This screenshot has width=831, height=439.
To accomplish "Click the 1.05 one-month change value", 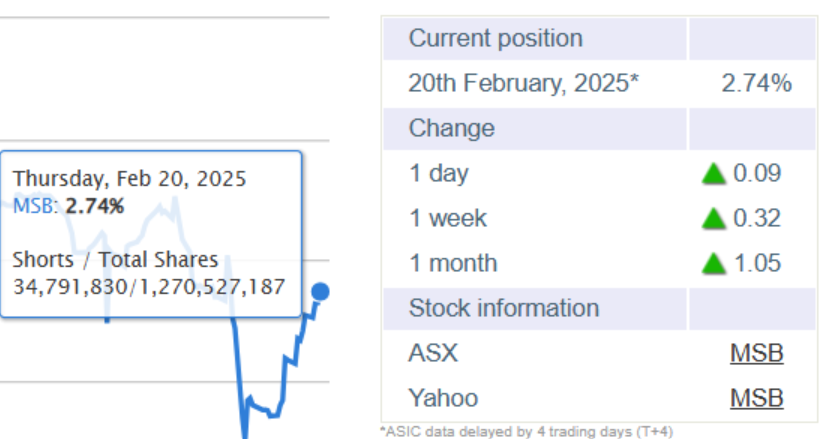I will 757,264.
